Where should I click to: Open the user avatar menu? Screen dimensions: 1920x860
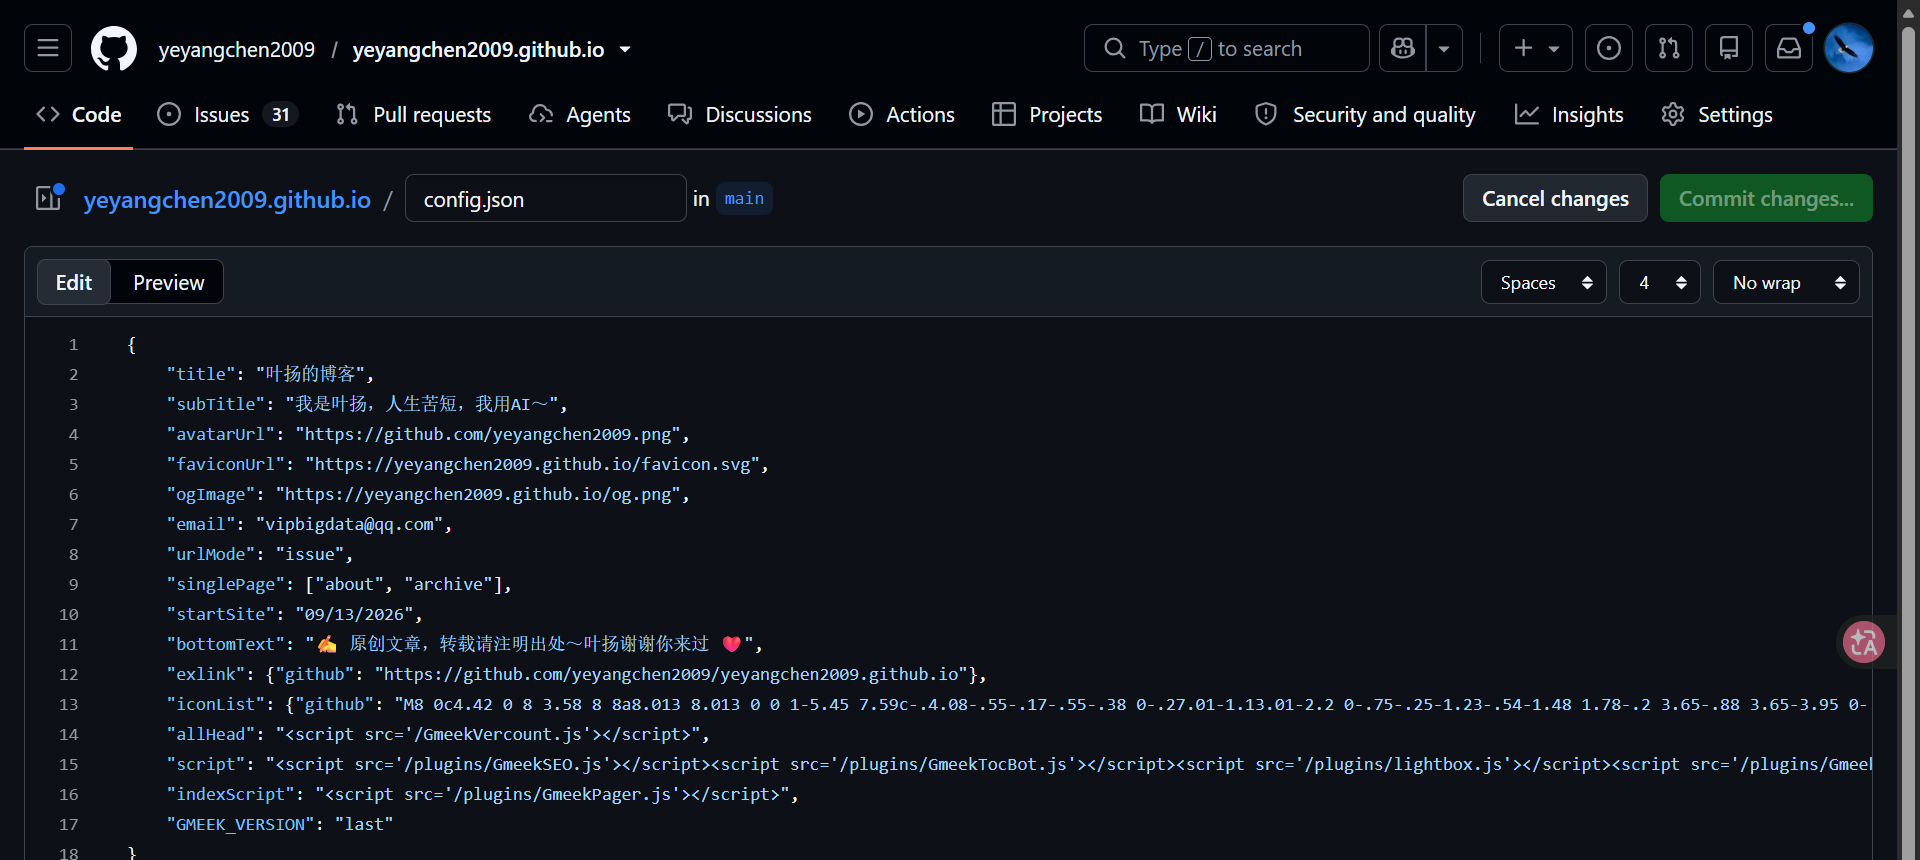(1849, 48)
